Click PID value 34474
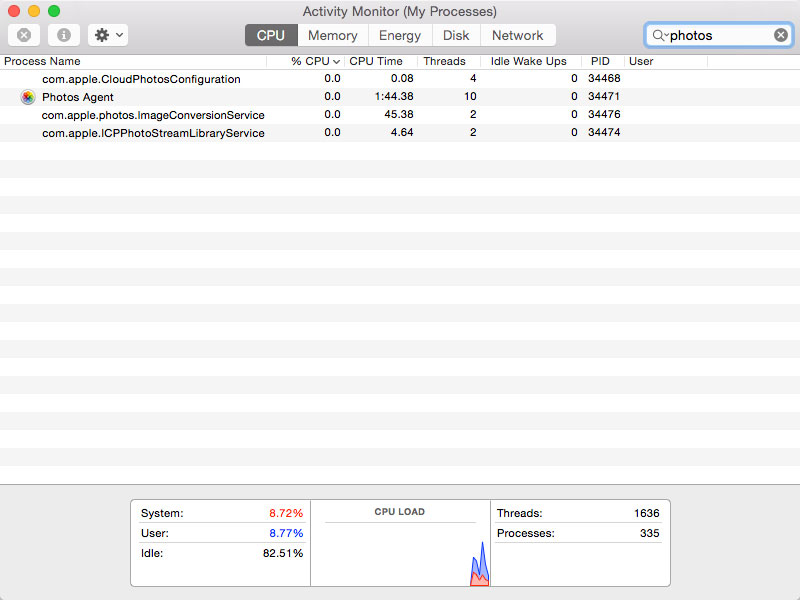This screenshot has width=800, height=600. click(604, 132)
